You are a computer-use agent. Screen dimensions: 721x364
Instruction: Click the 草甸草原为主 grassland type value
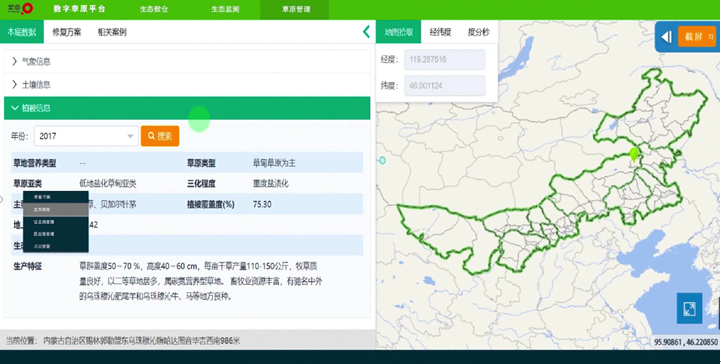[275, 163]
